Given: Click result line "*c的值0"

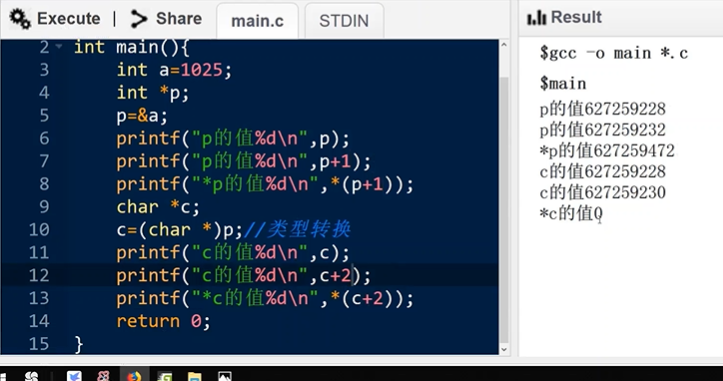Looking at the screenshot, I should (571, 213).
